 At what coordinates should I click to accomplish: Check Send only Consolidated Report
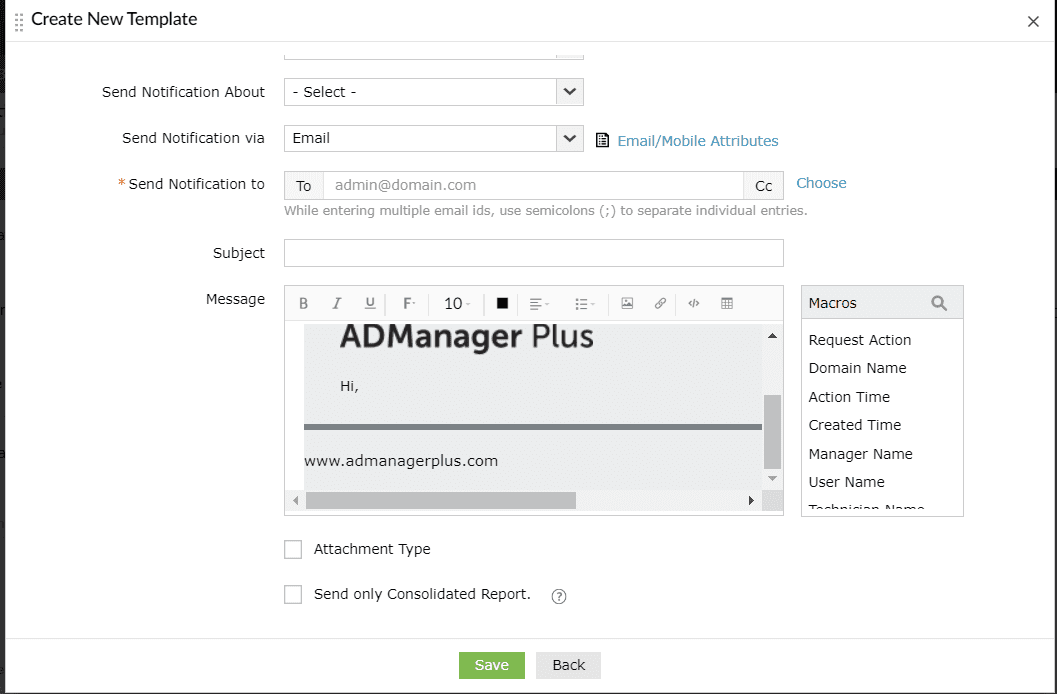(x=293, y=594)
